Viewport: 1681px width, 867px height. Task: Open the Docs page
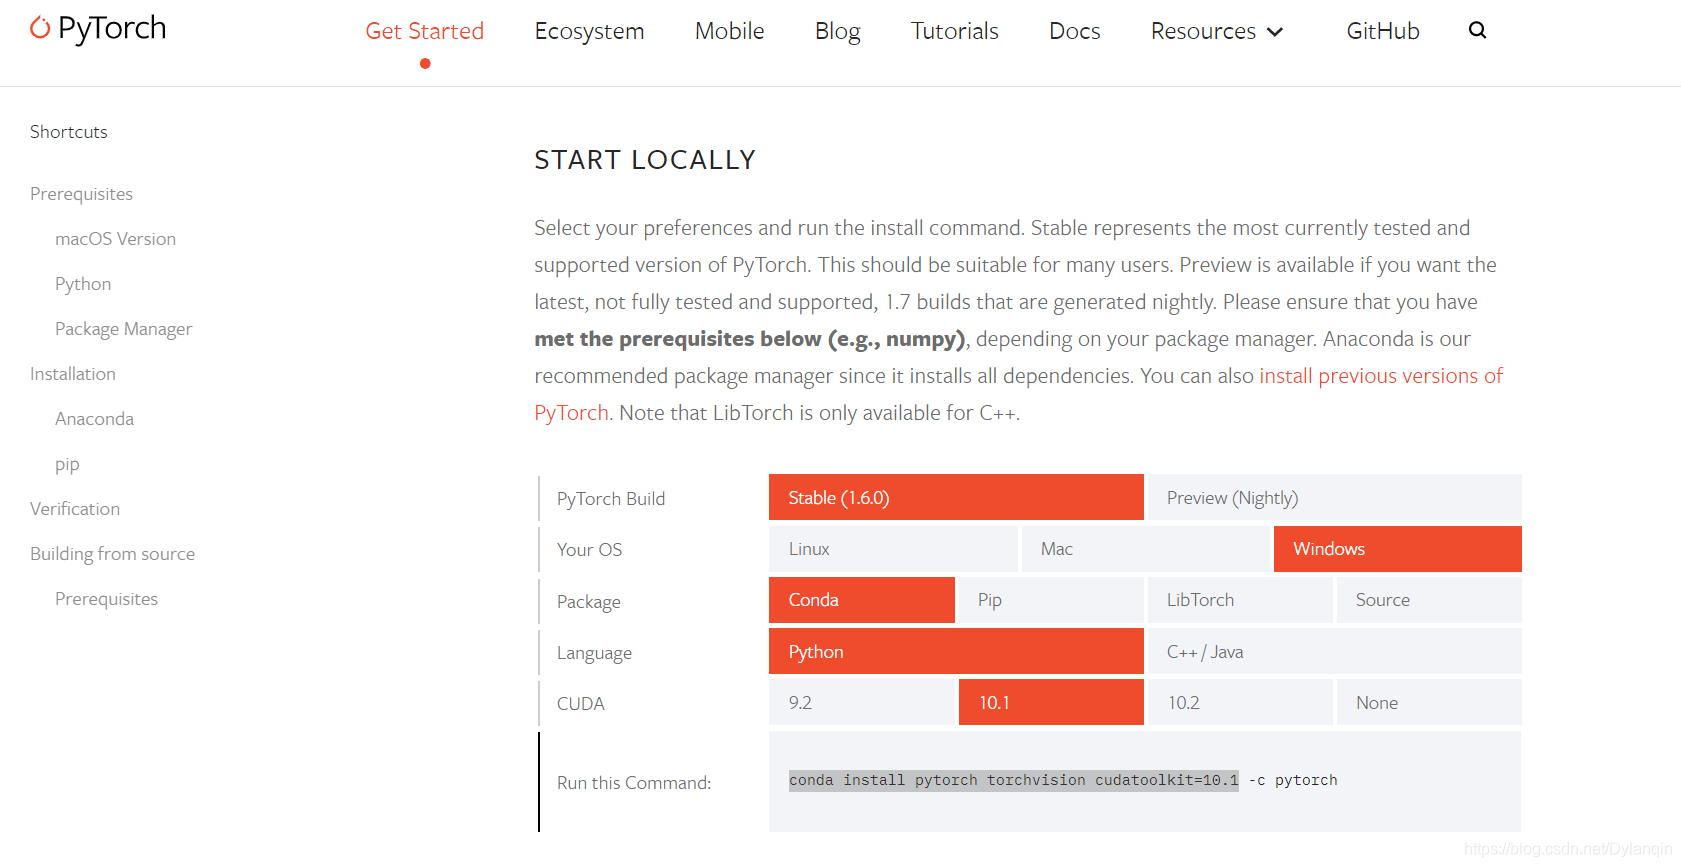(x=1075, y=31)
